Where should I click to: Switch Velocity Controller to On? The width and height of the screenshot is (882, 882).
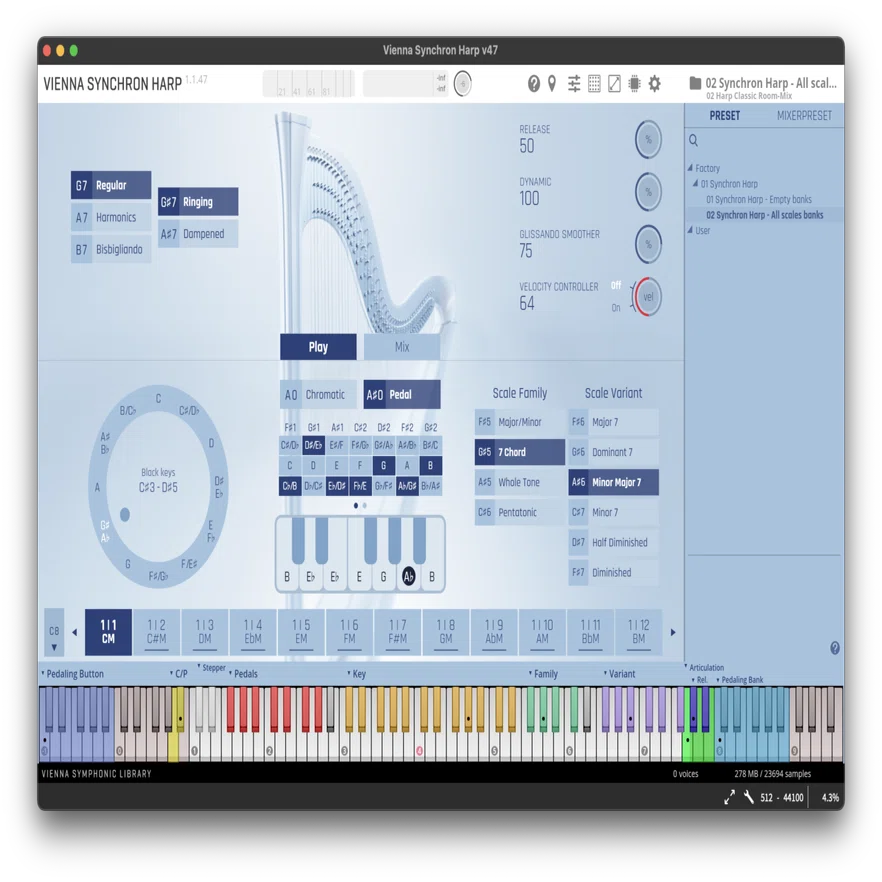616,308
